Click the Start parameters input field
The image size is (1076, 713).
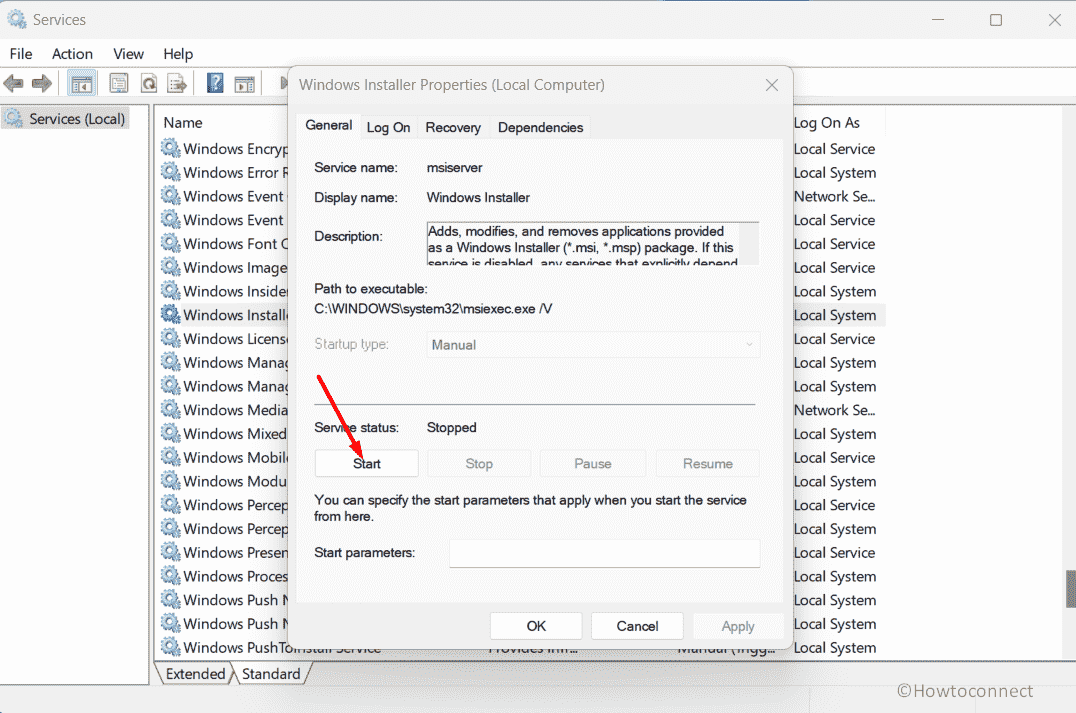tap(605, 553)
